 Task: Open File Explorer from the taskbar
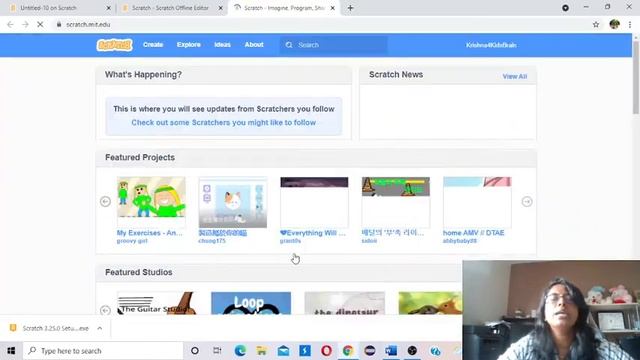pos(262,351)
